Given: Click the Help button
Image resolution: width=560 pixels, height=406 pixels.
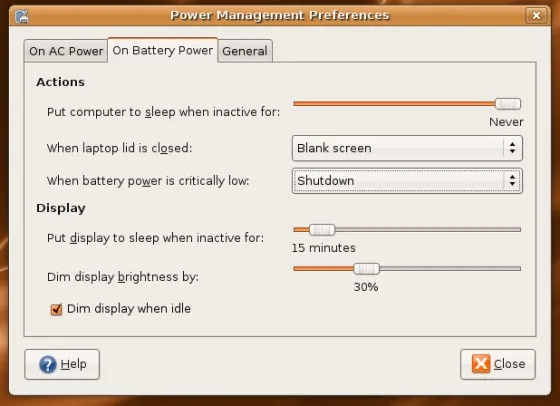Looking at the screenshot, I should click(x=62, y=364).
